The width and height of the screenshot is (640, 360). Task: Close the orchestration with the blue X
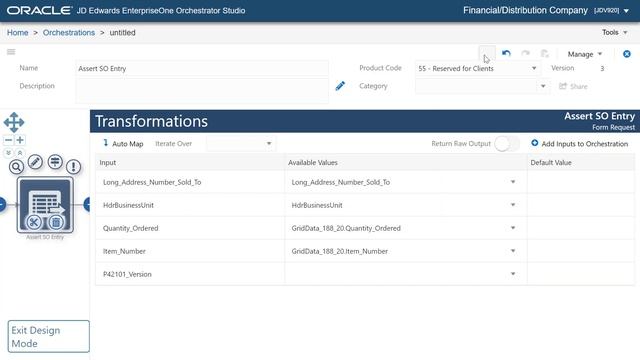627,54
